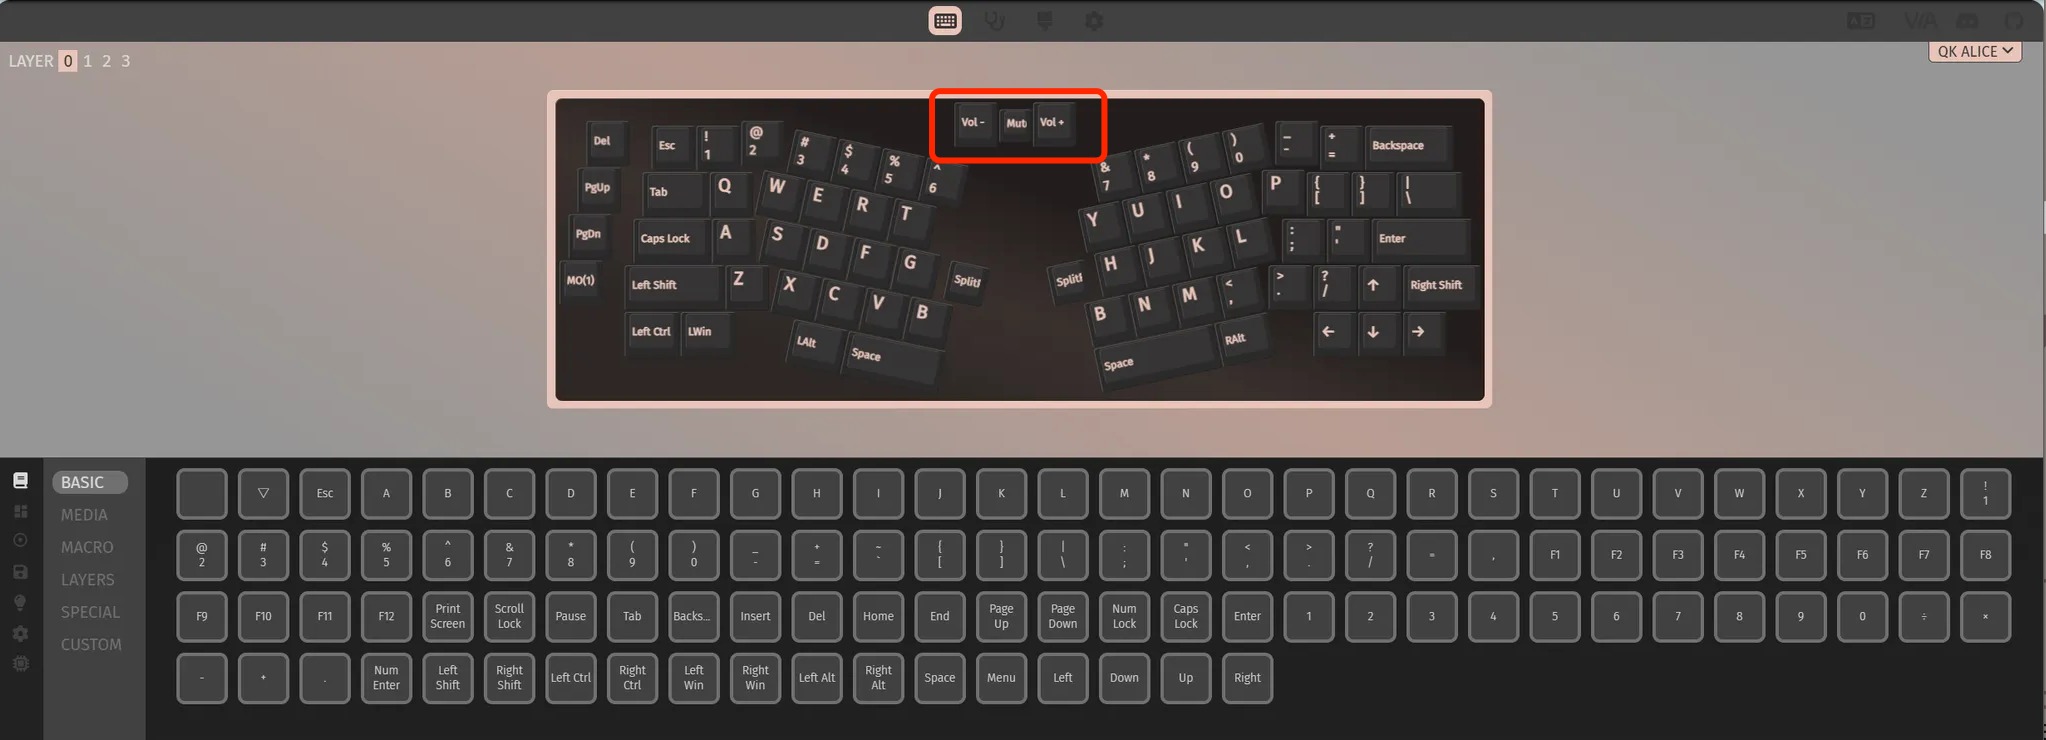Screen dimensions: 2046x740
Task: Open the Layouts grid icon in sidebar
Action: (x=20, y=512)
